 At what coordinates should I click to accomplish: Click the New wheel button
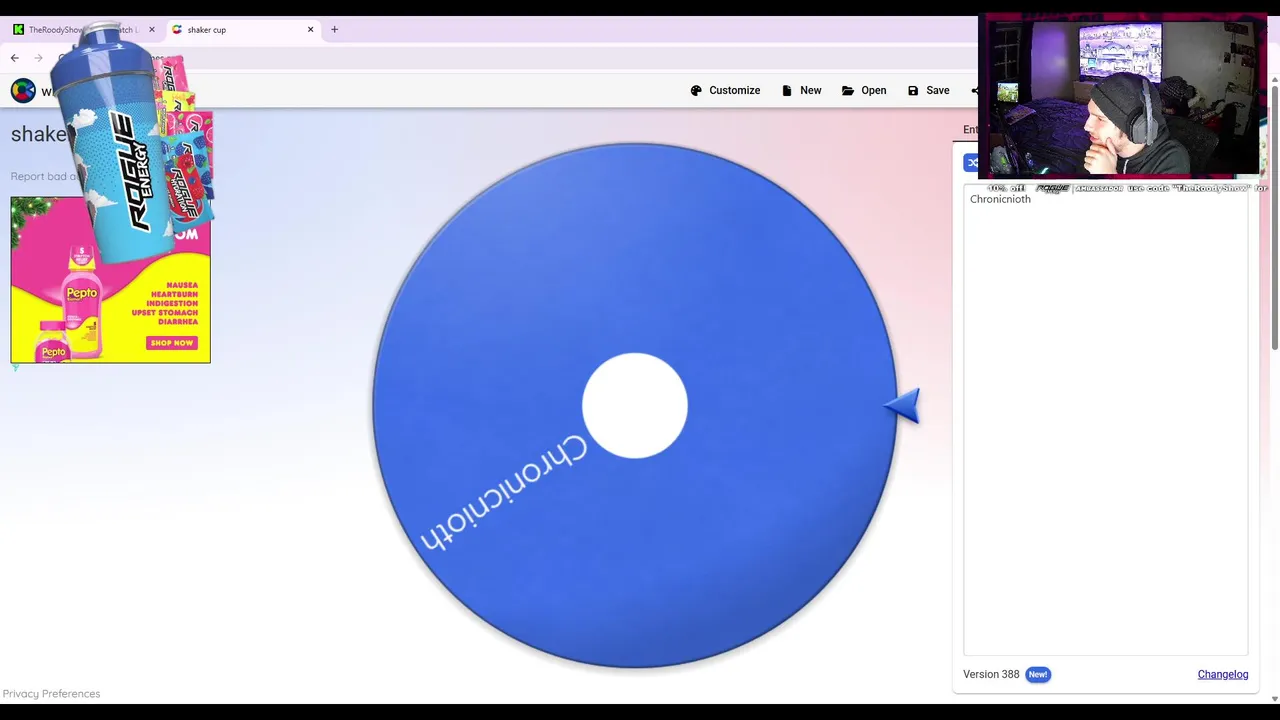point(801,90)
